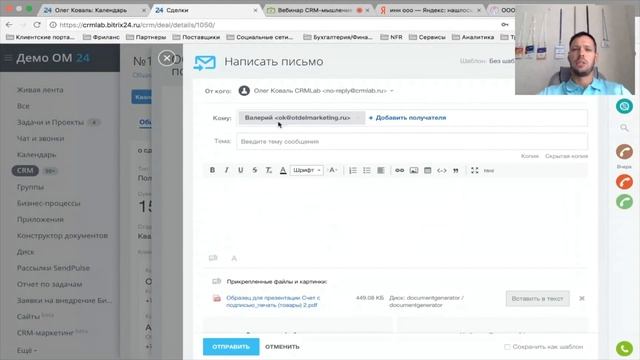Open the teal Bitrix24 notifications icon

click(624, 107)
